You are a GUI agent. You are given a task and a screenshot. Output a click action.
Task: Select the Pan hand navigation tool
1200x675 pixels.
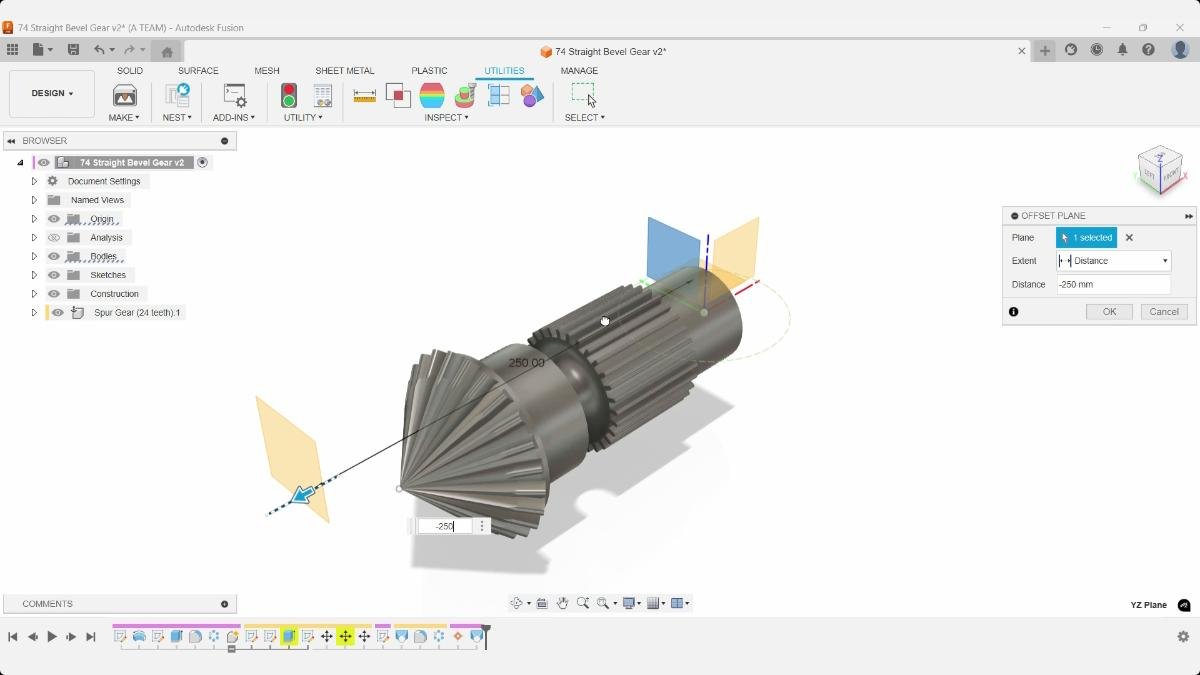[x=562, y=603]
